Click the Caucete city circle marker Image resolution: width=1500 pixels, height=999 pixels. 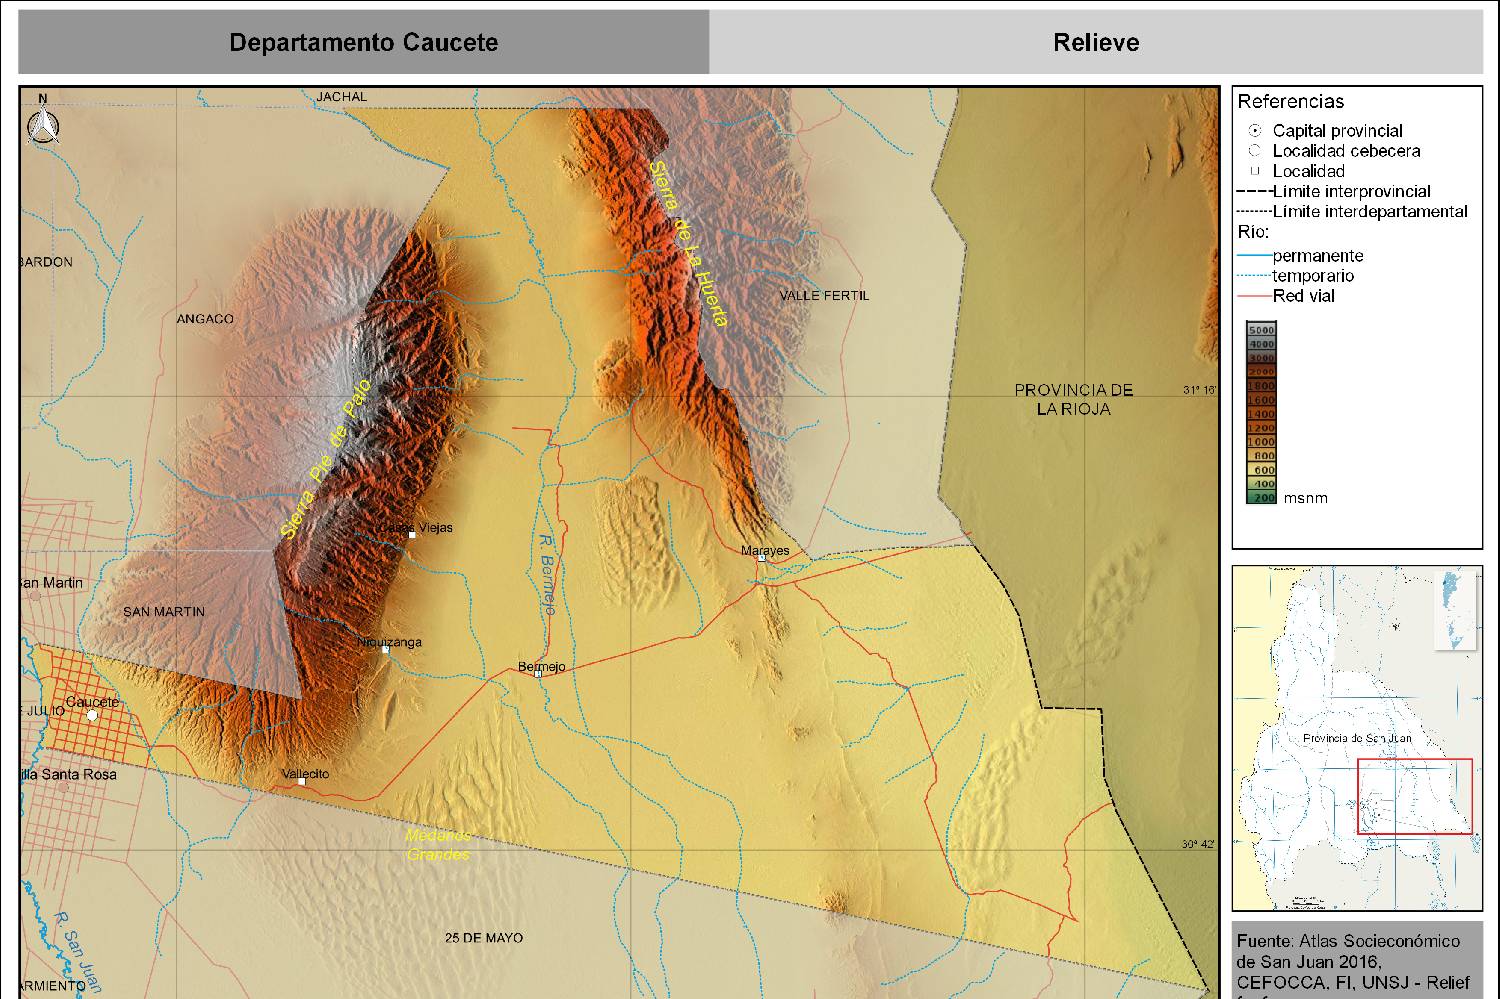click(92, 715)
